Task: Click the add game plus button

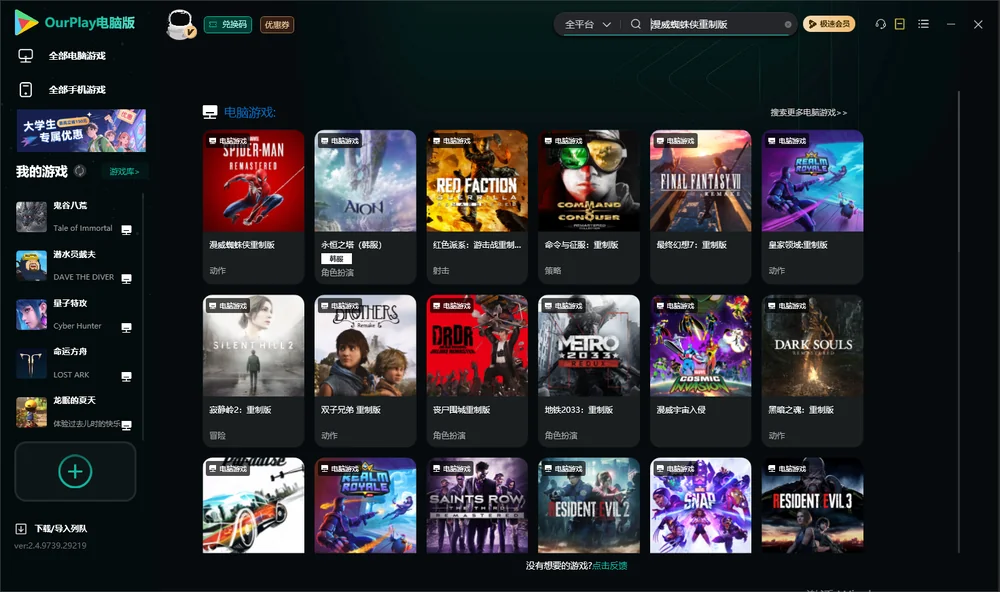Action: click(75, 471)
